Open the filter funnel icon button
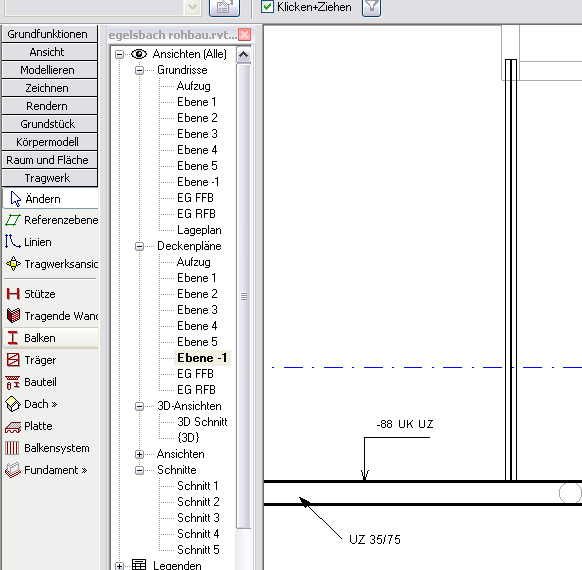 [x=372, y=7]
